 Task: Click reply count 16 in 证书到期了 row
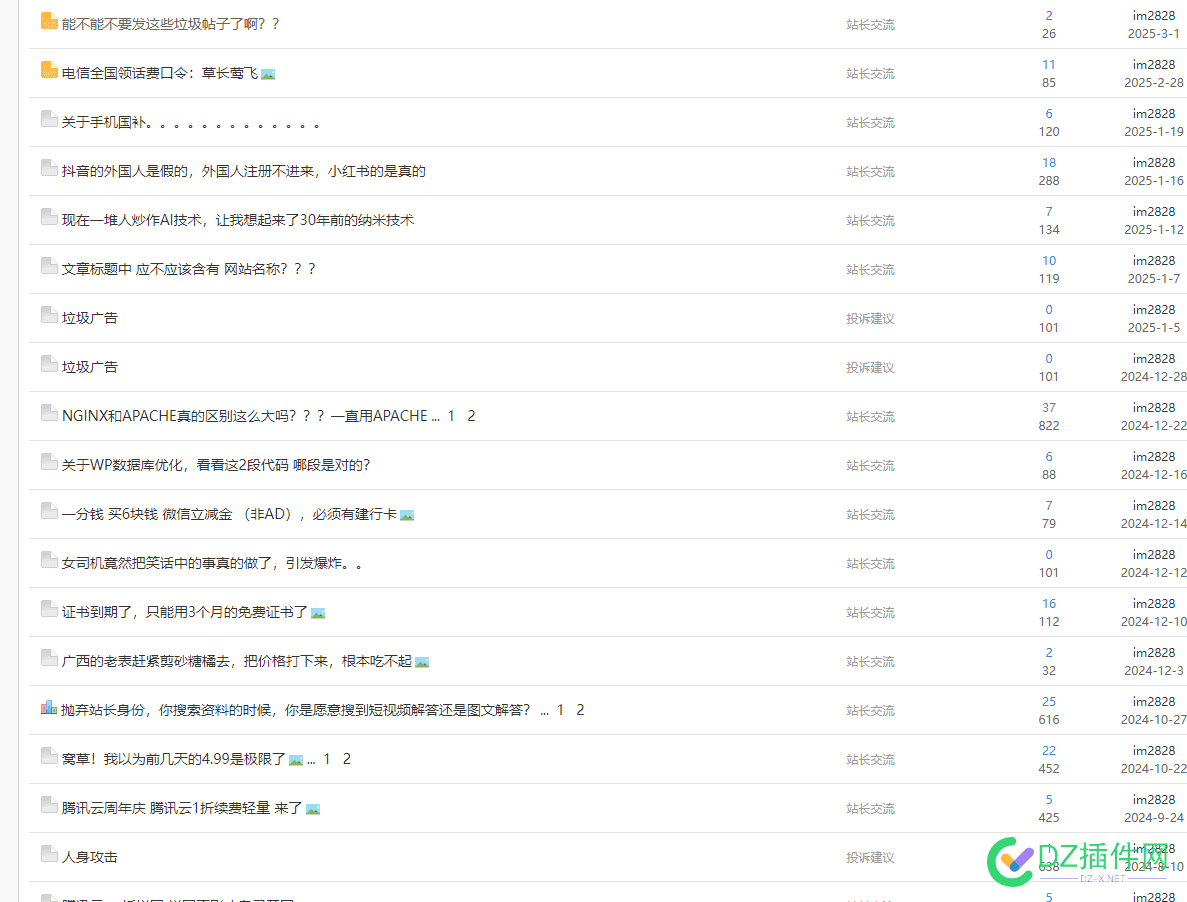[1048, 604]
